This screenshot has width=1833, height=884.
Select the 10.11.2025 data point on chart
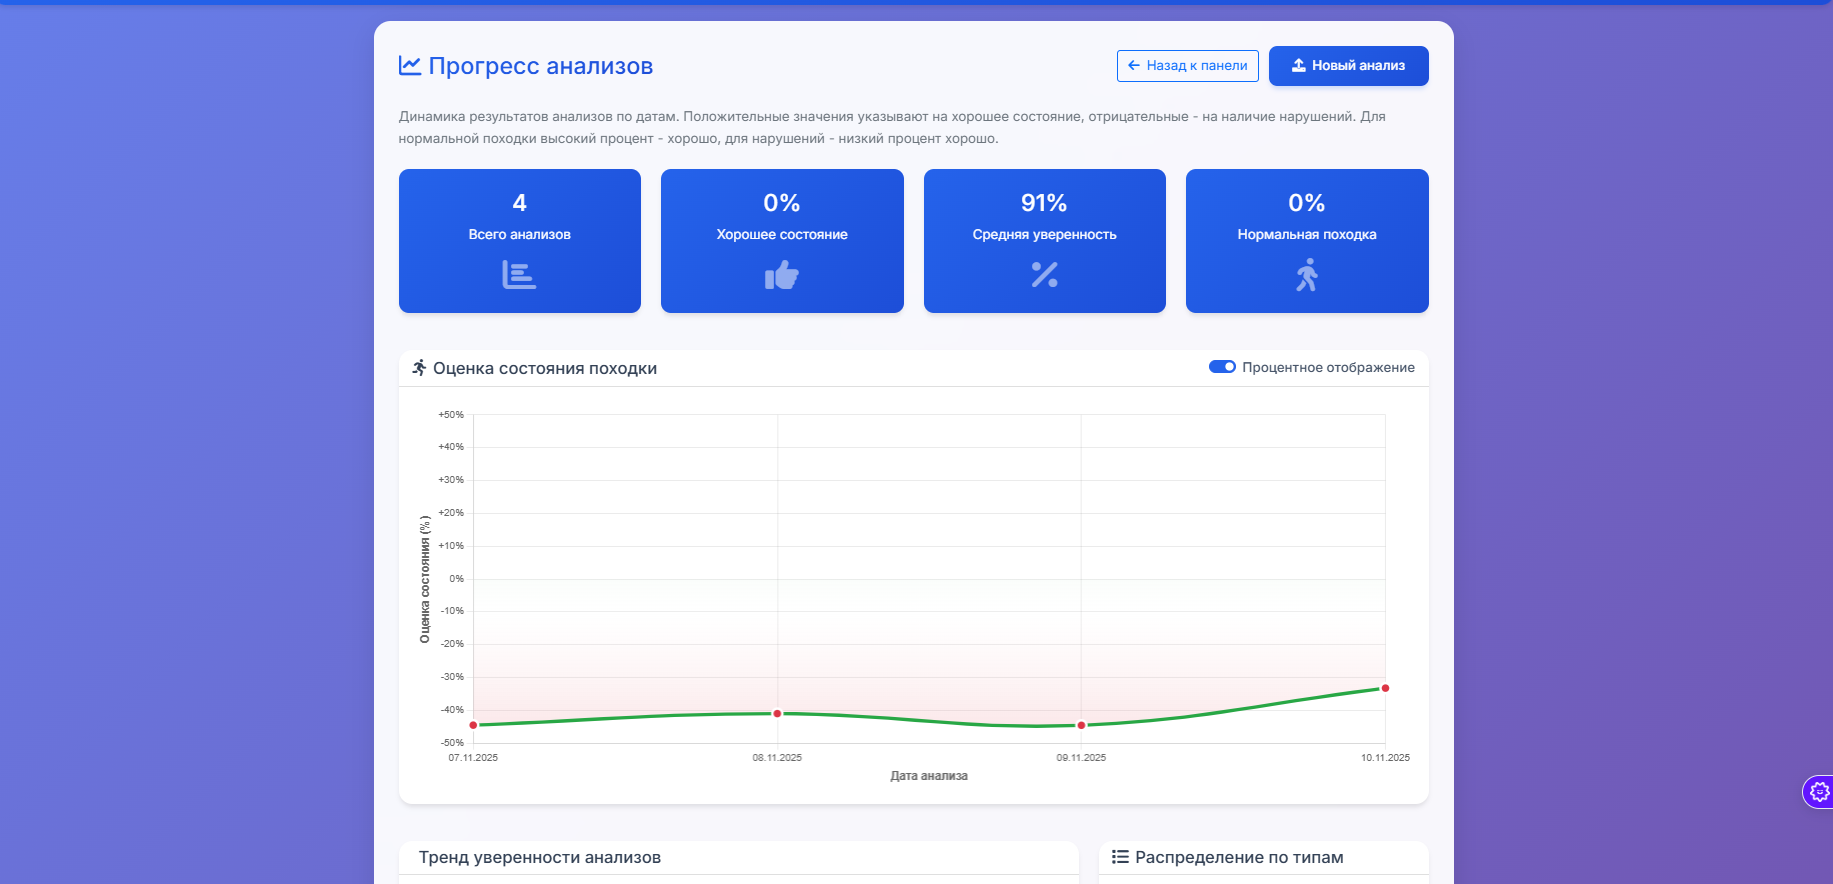(x=1385, y=688)
